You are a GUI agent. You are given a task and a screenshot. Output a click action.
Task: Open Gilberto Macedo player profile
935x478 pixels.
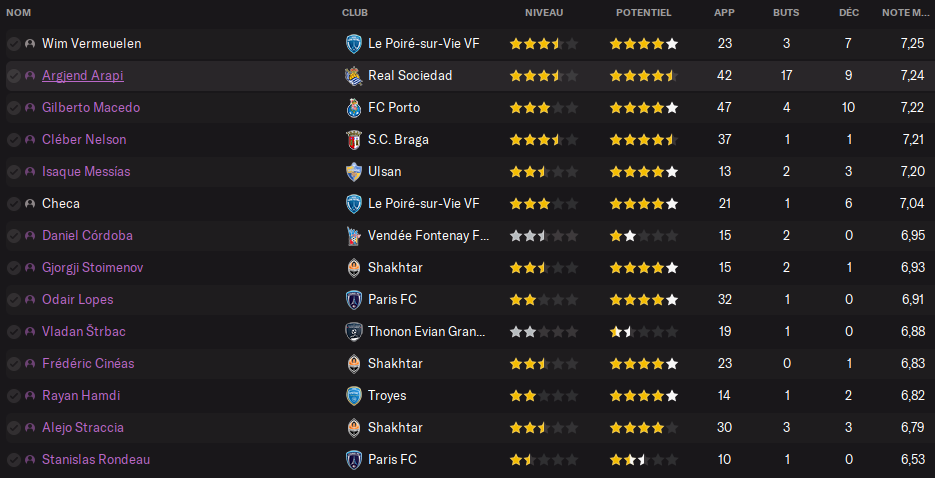point(91,108)
